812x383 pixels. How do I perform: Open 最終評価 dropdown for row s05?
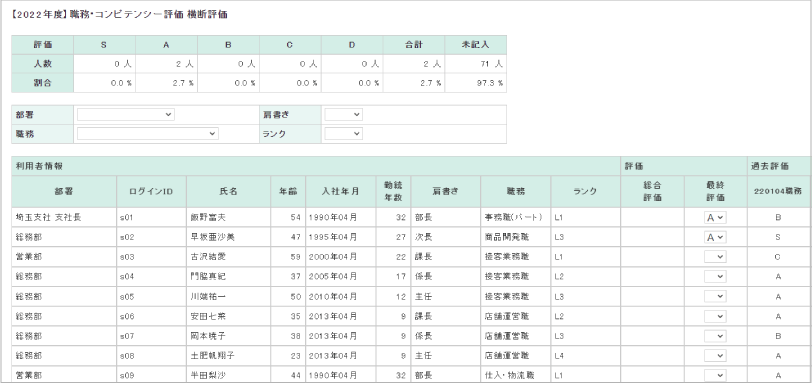pyautogui.click(x=715, y=297)
